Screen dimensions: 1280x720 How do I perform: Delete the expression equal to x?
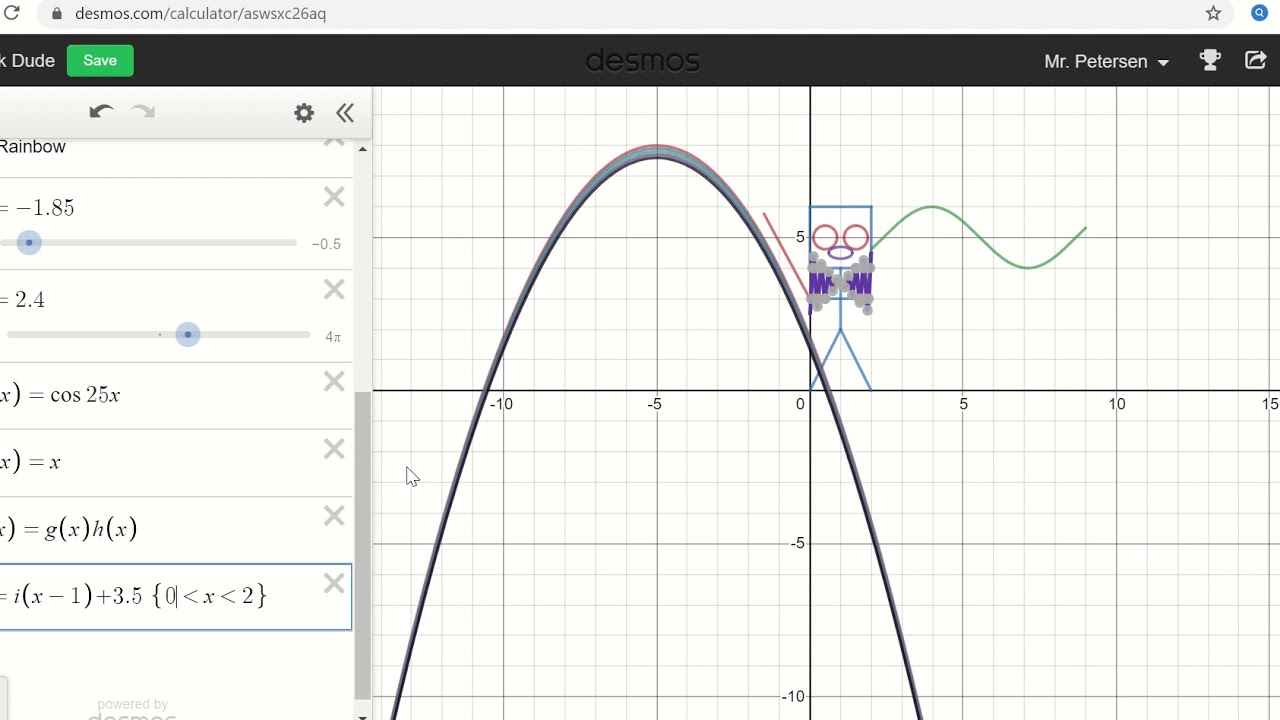click(x=334, y=450)
